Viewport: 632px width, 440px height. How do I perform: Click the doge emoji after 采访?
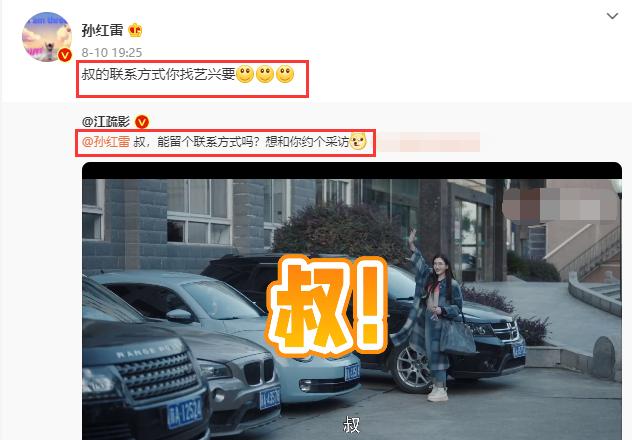click(358, 141)
